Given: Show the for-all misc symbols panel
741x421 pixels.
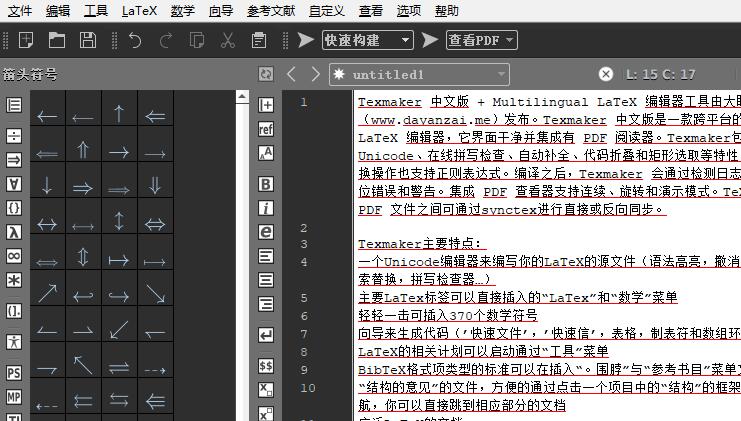Looking at the screenshot, I should point(14,184).
